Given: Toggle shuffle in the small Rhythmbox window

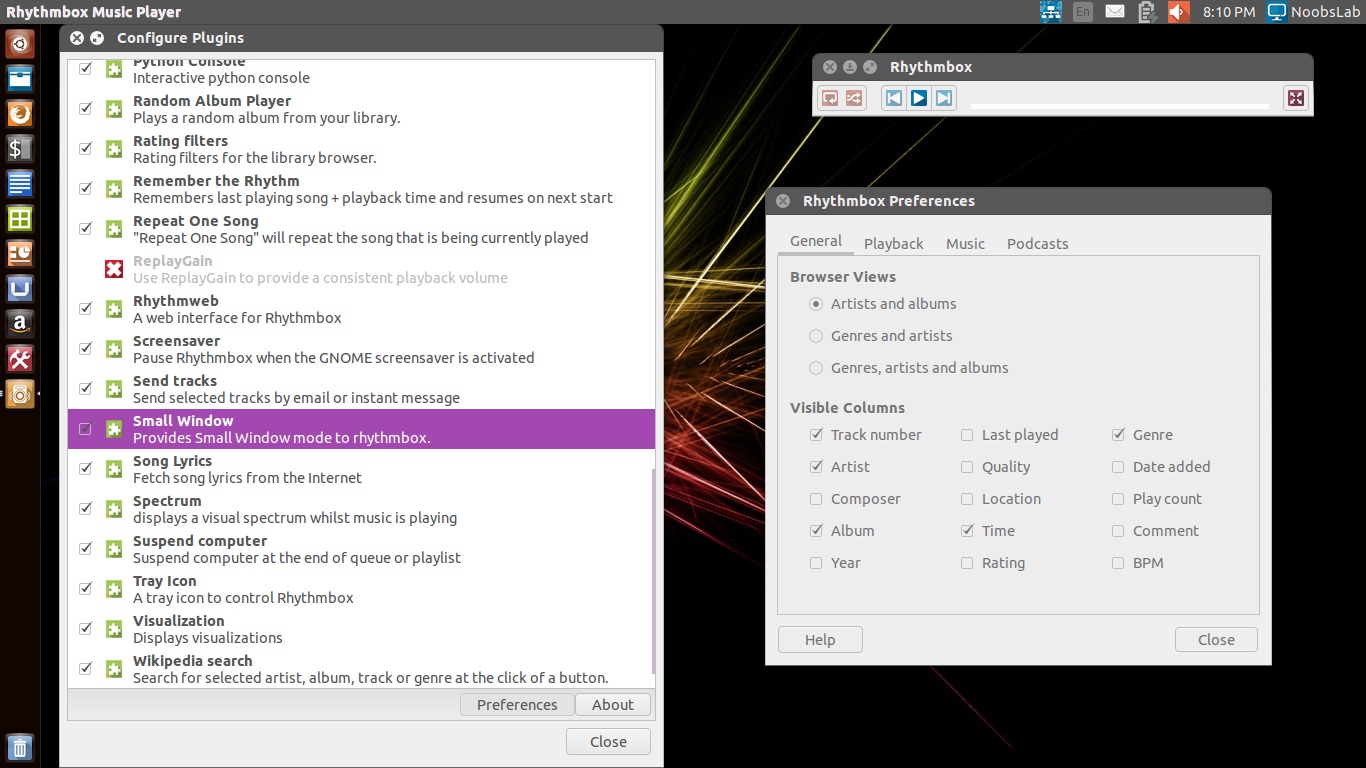Looking at the screenshot, I should (x=853, y=98).
